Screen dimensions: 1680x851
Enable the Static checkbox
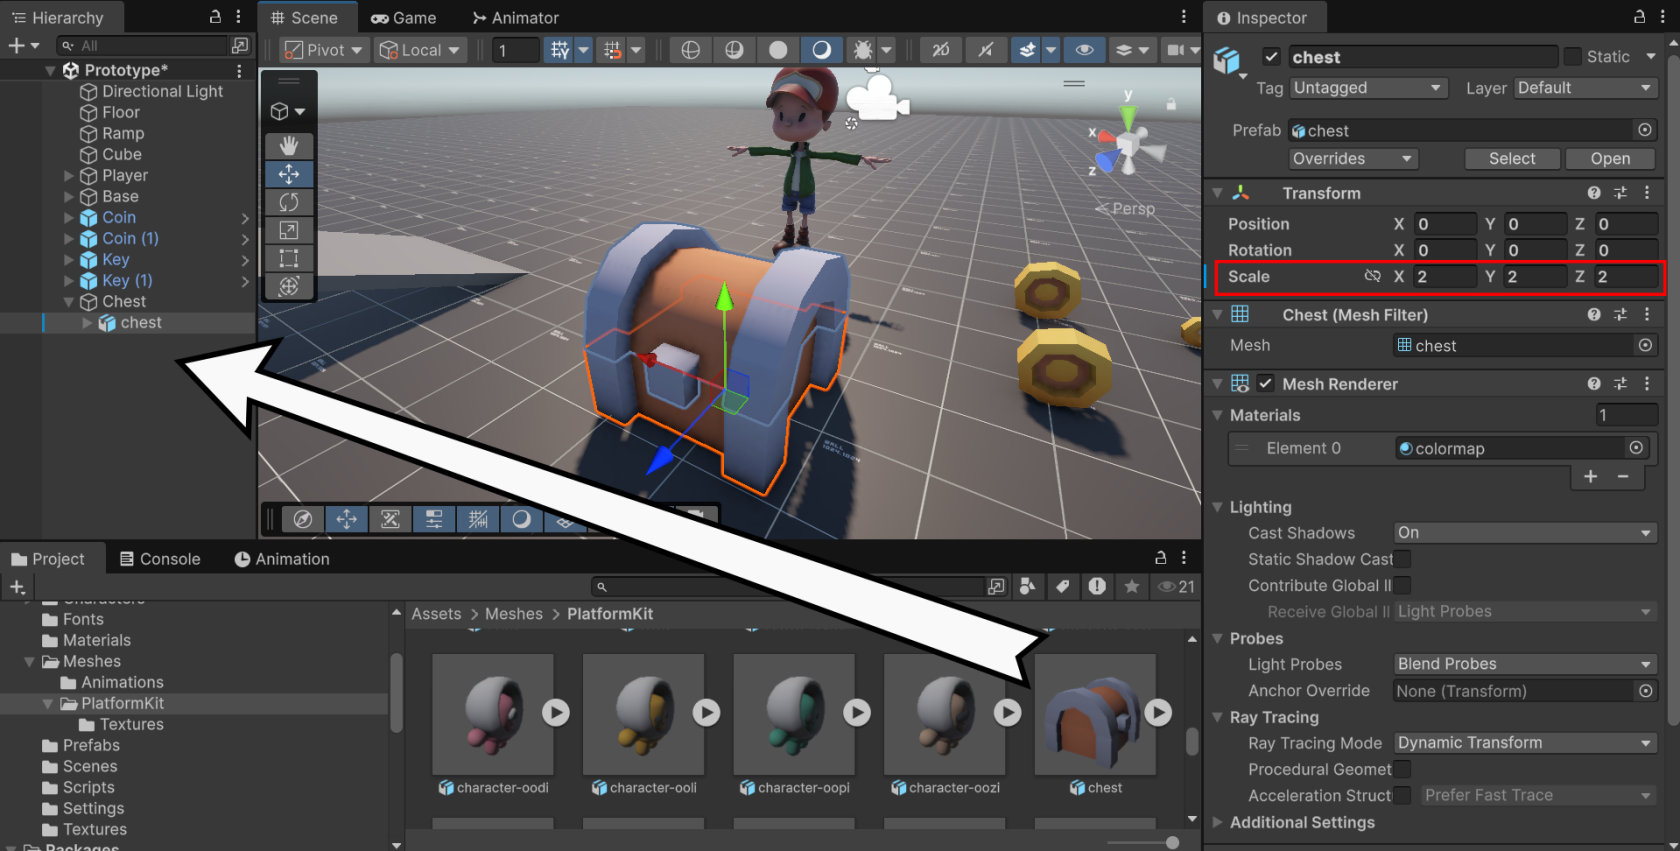(x=1573, y=57)
